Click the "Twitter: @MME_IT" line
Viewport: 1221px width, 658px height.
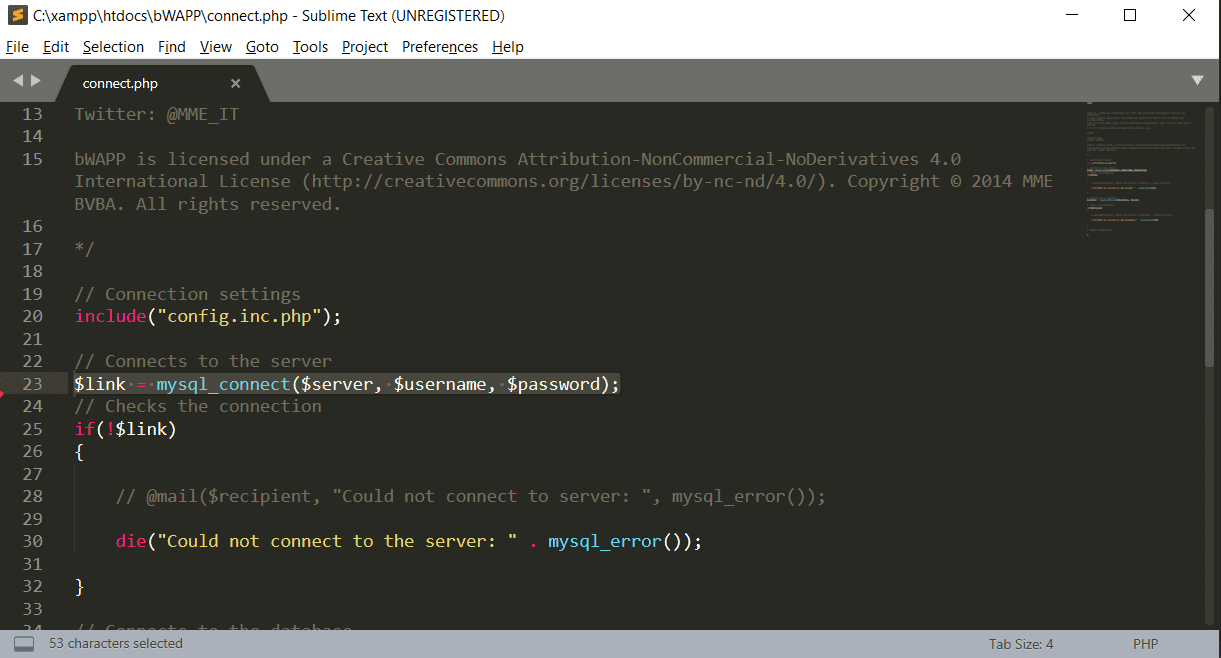157,114
